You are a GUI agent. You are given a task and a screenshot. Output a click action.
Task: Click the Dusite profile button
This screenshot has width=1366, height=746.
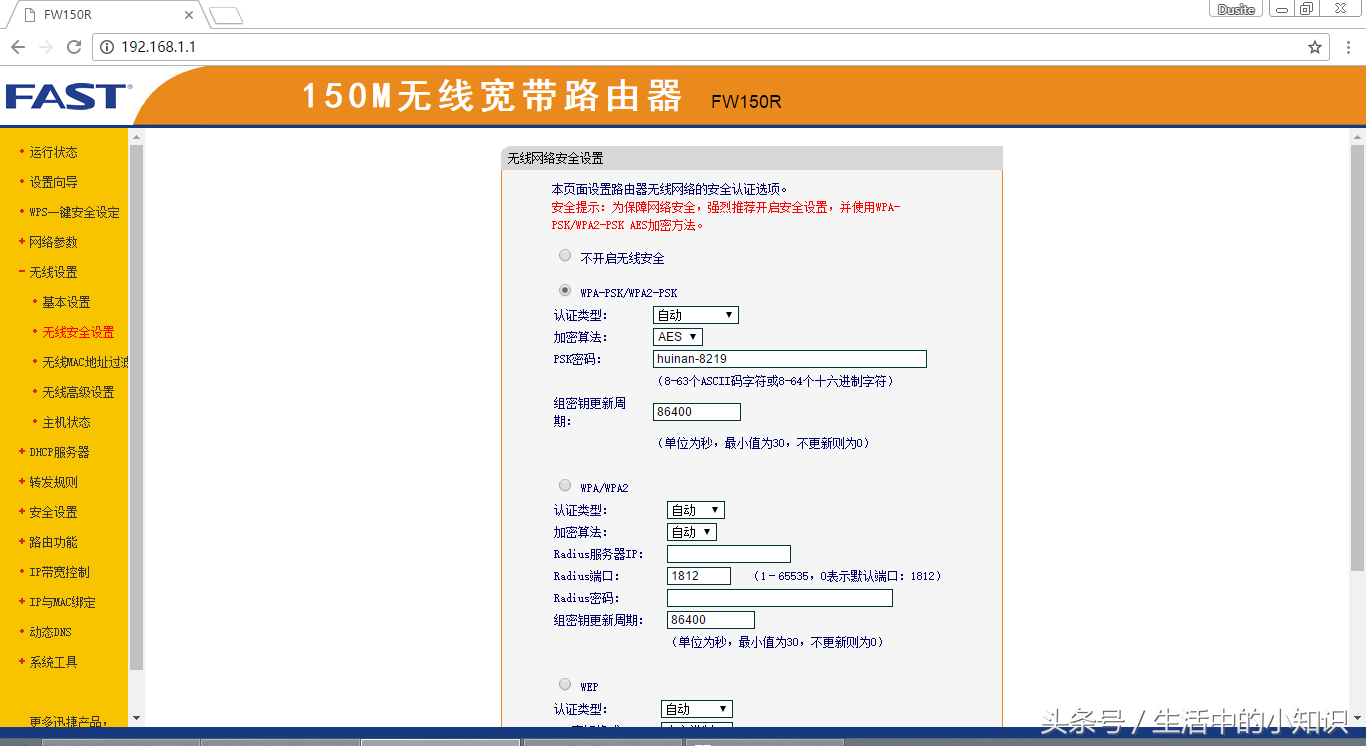[x=1237, y=9]
